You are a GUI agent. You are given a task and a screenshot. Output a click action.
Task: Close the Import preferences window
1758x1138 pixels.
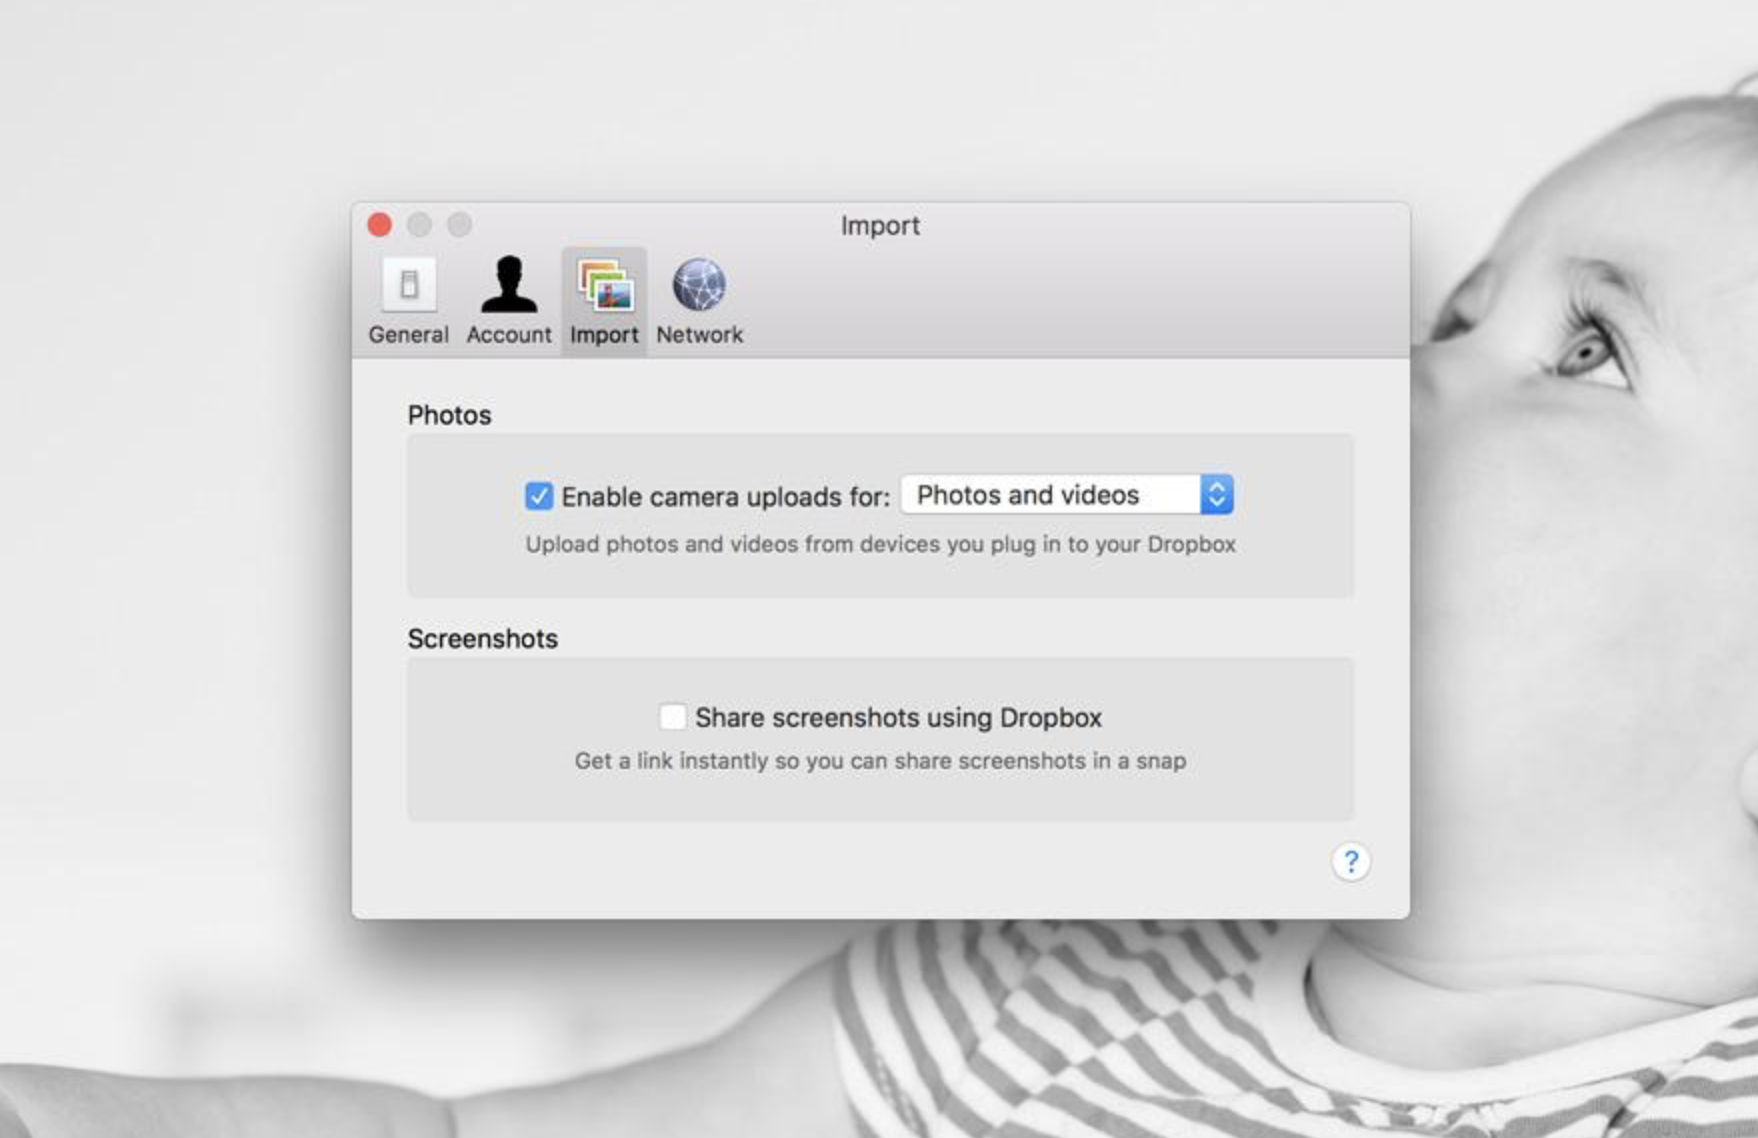click(x=380, y=225)
